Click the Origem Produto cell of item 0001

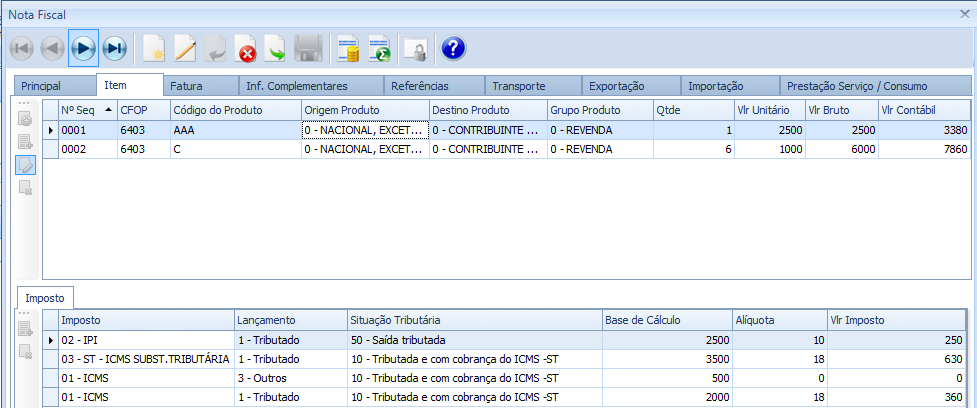tap(364, 129)
